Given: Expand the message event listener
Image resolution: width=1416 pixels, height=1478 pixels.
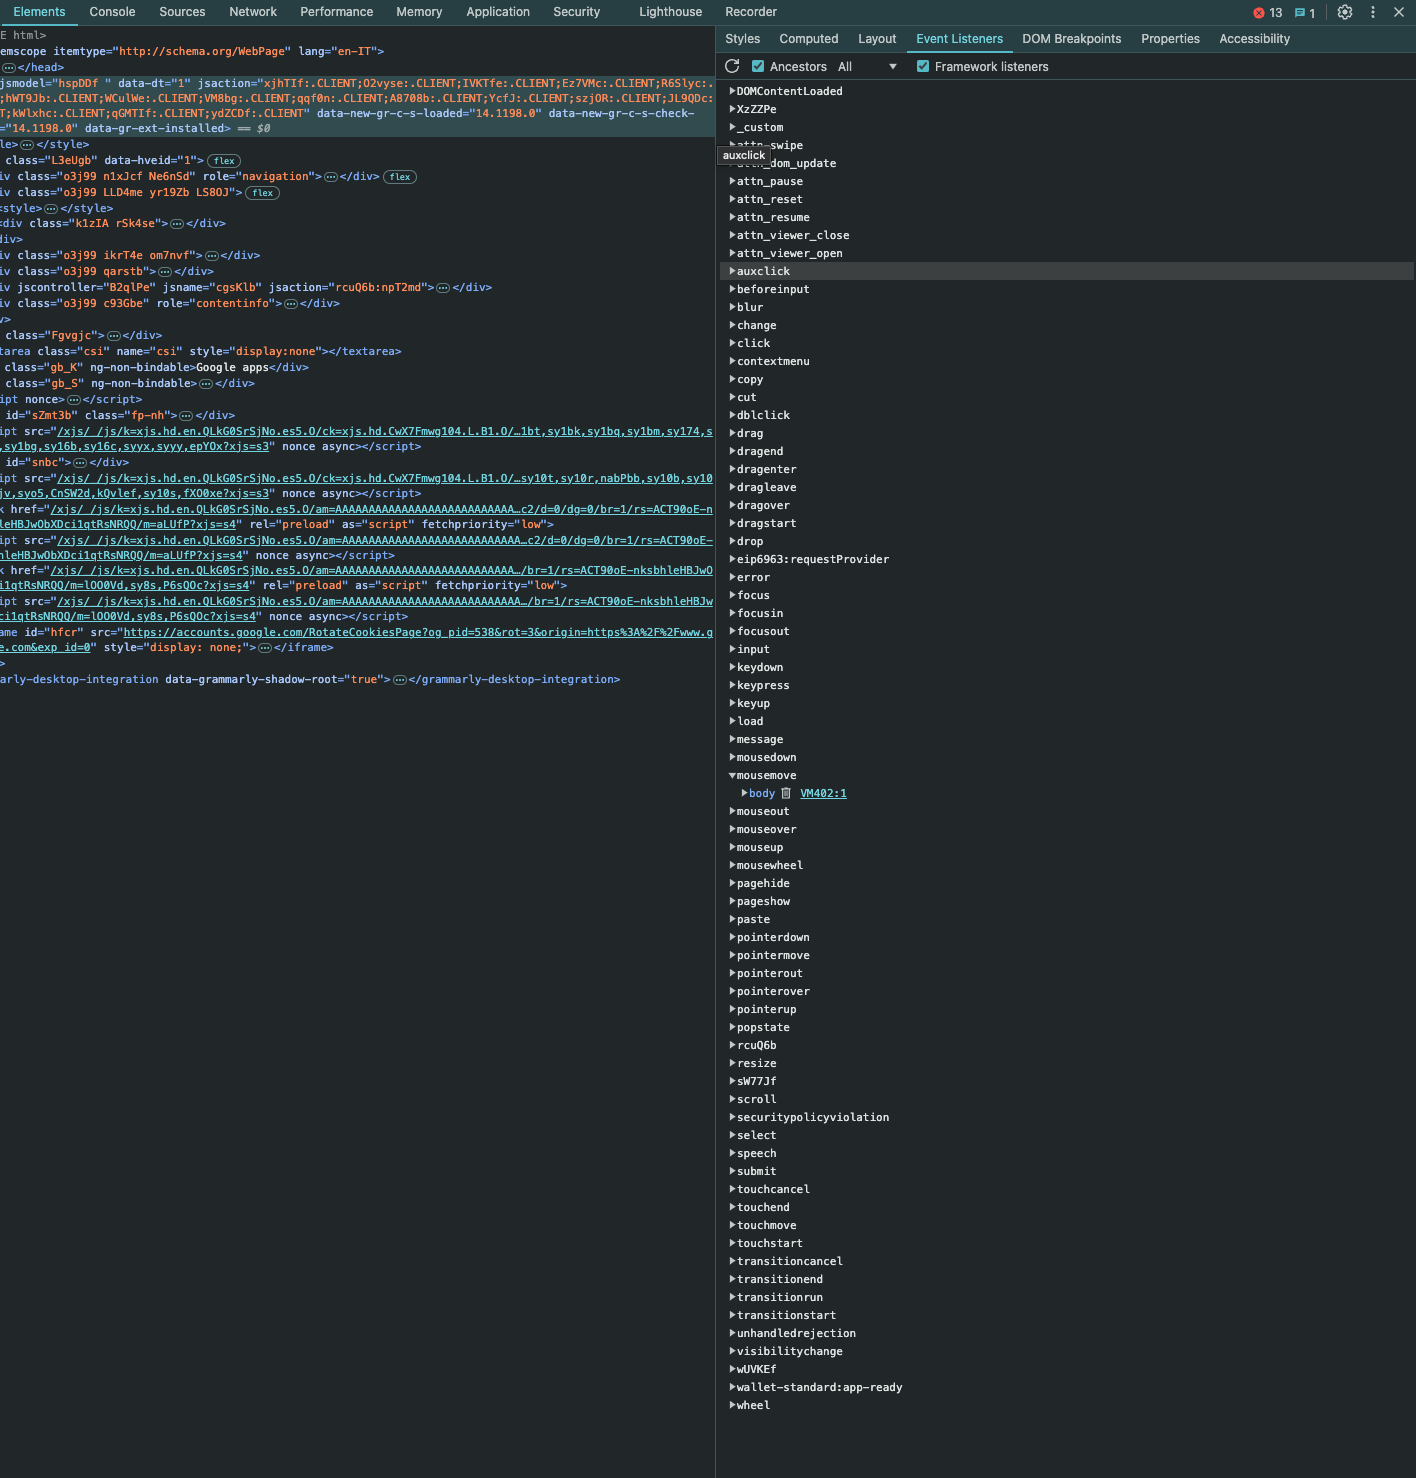Looking at the screenshot, I should [732, 739].
